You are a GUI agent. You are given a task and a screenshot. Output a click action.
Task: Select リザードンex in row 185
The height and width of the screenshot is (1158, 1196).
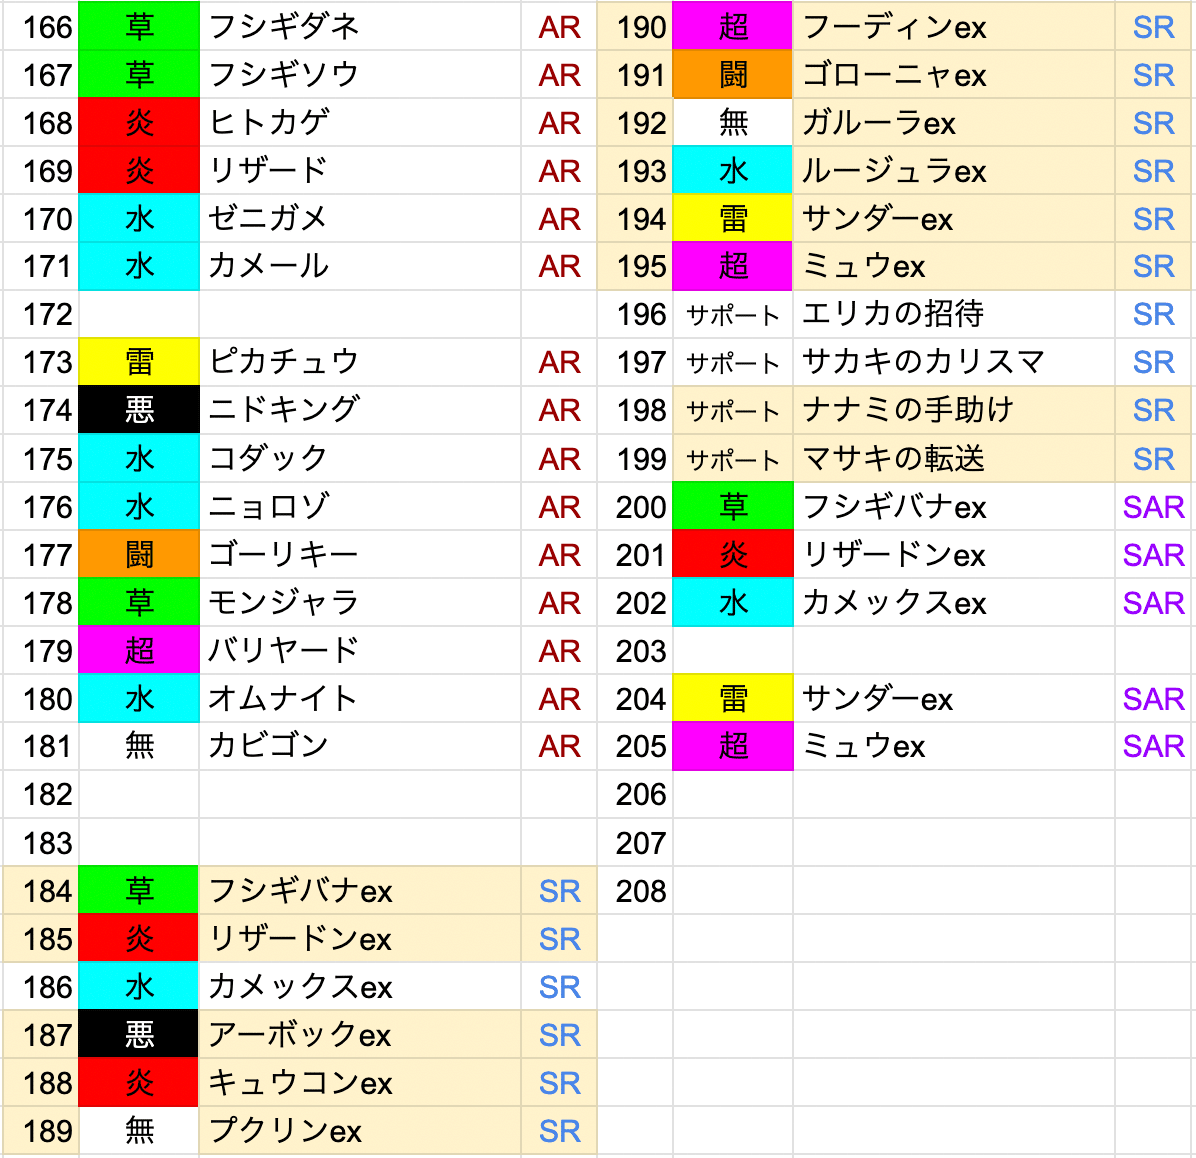pyautogui.click(x=360, y=938)
